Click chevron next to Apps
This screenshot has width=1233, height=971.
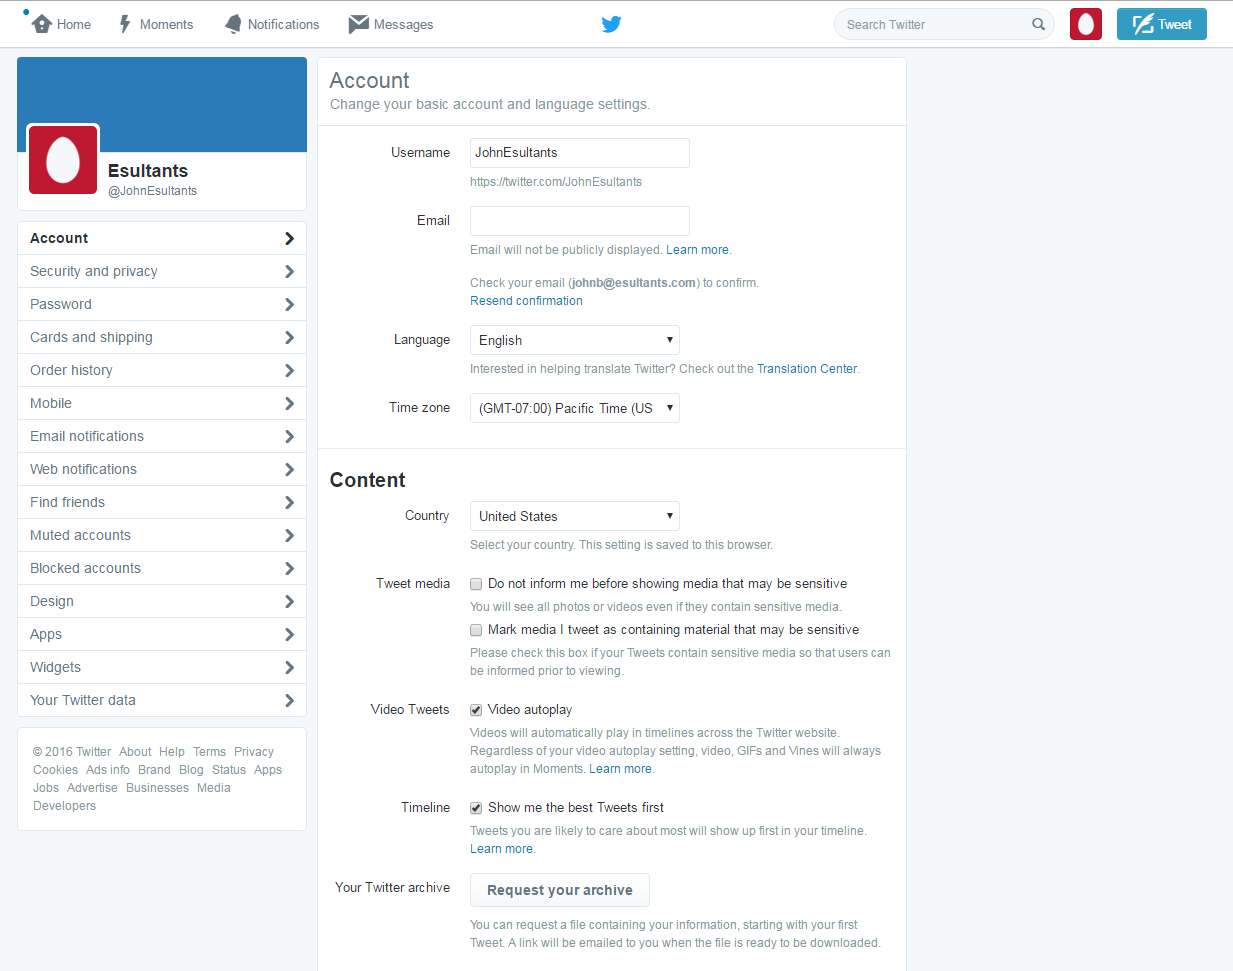[x=289, y=634]
